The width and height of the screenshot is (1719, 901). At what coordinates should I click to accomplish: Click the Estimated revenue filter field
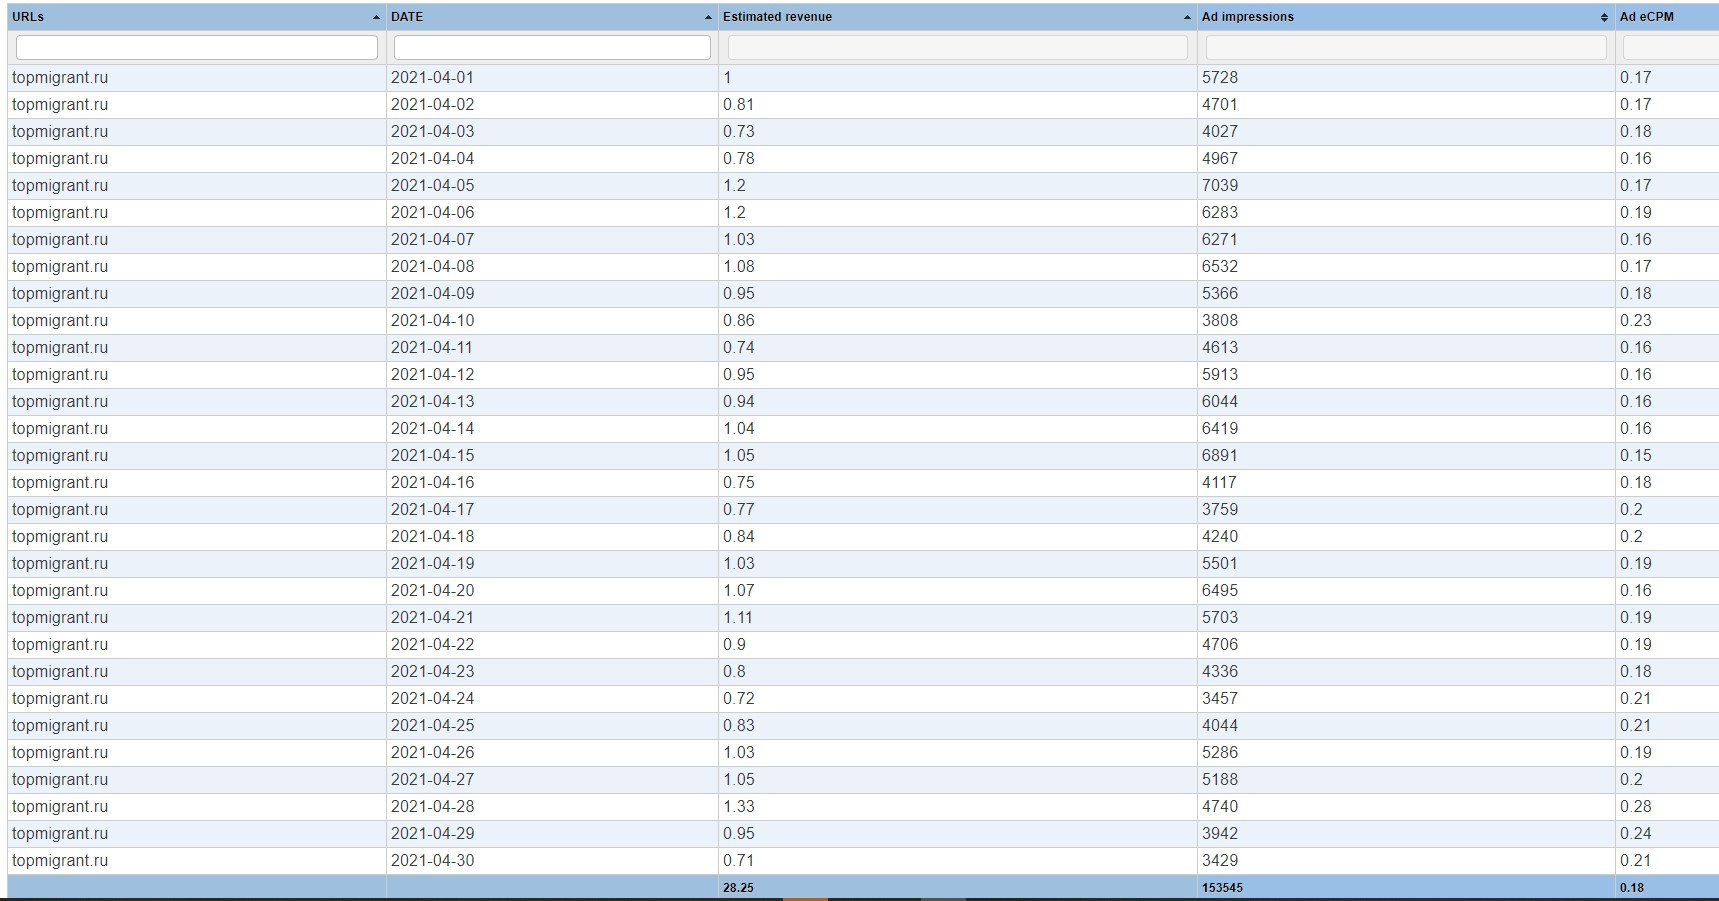pyautogui.click(x=958, y=47)
